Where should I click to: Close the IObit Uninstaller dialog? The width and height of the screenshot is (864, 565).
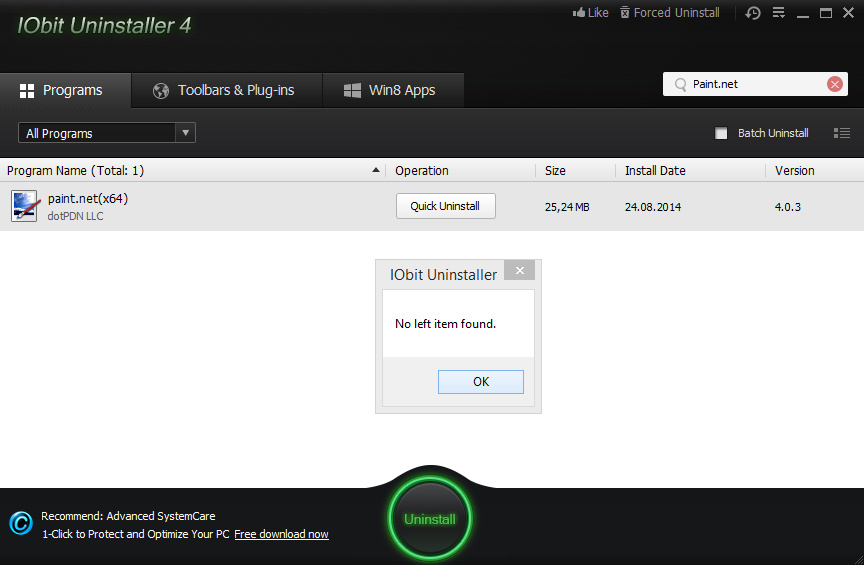click(x=520, y=270)
